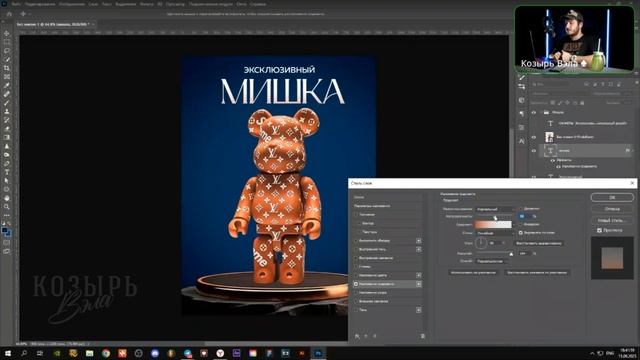Select the Pen tool
Screen dimensions: 640x360
7,163
